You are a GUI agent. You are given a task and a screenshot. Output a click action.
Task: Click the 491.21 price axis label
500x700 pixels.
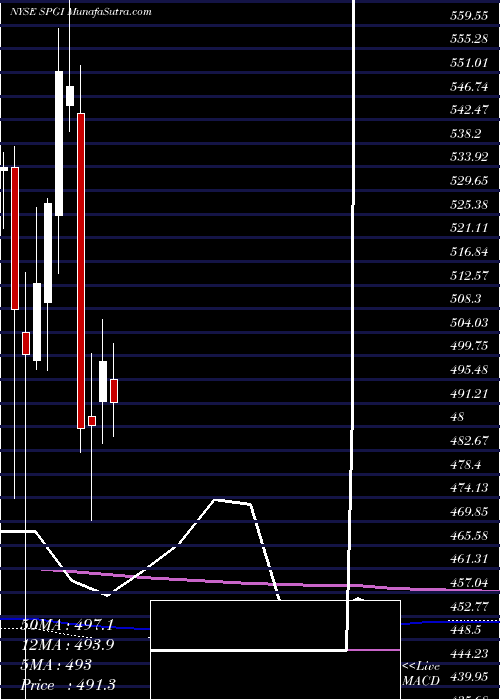468,394
